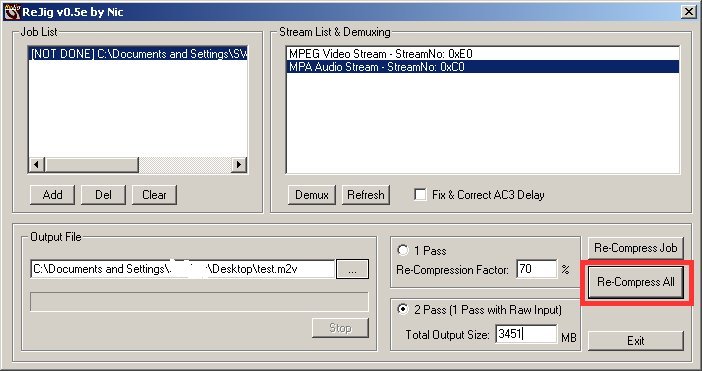
Task: Close the ReJig window
Action: tap(689, 12)
